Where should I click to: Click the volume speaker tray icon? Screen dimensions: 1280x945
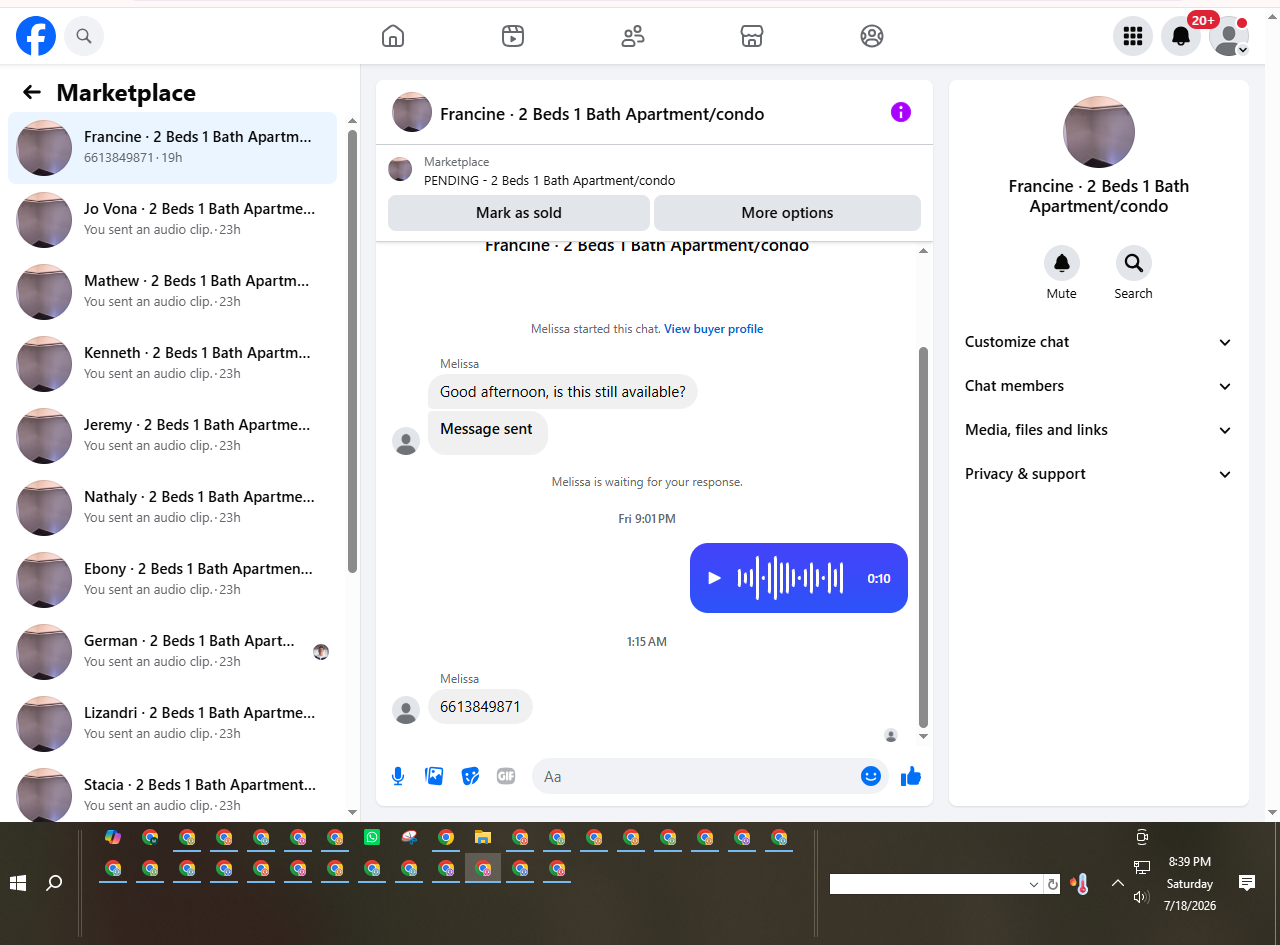point(1141,897)
